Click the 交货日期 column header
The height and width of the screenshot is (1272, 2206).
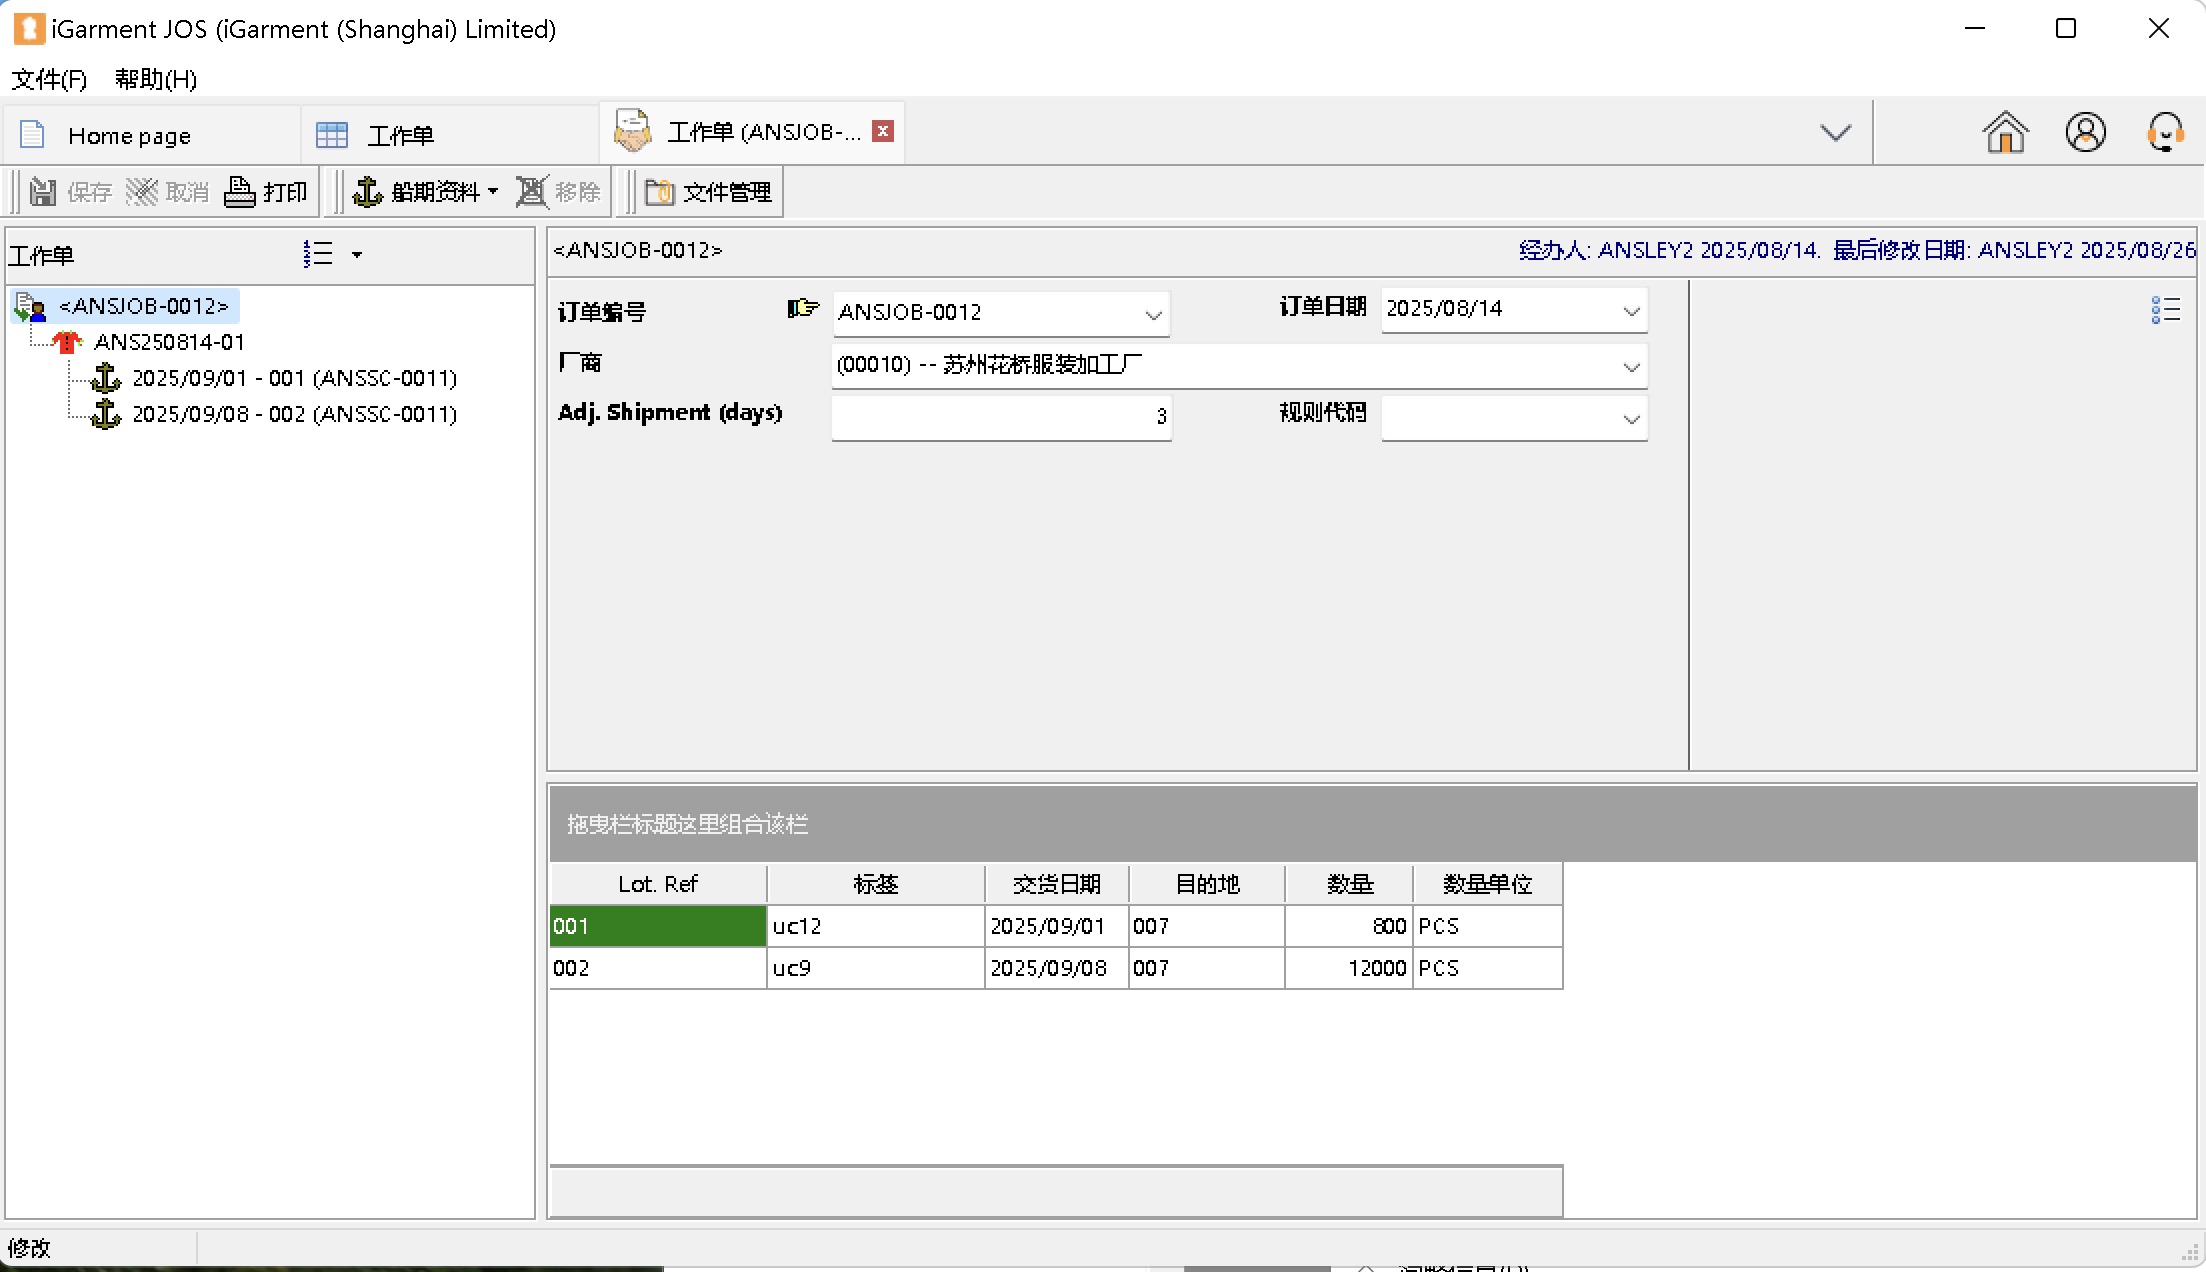click(1056, 884)
